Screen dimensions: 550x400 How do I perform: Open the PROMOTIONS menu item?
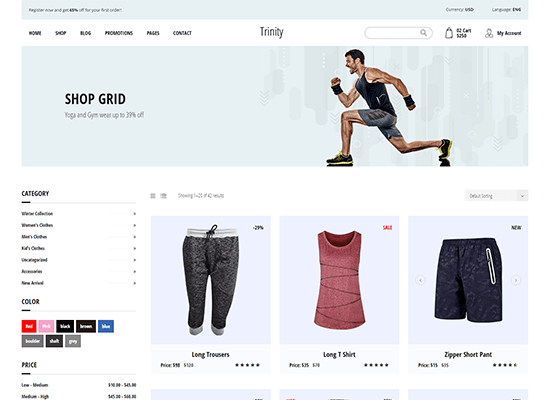tap(119, 33)
